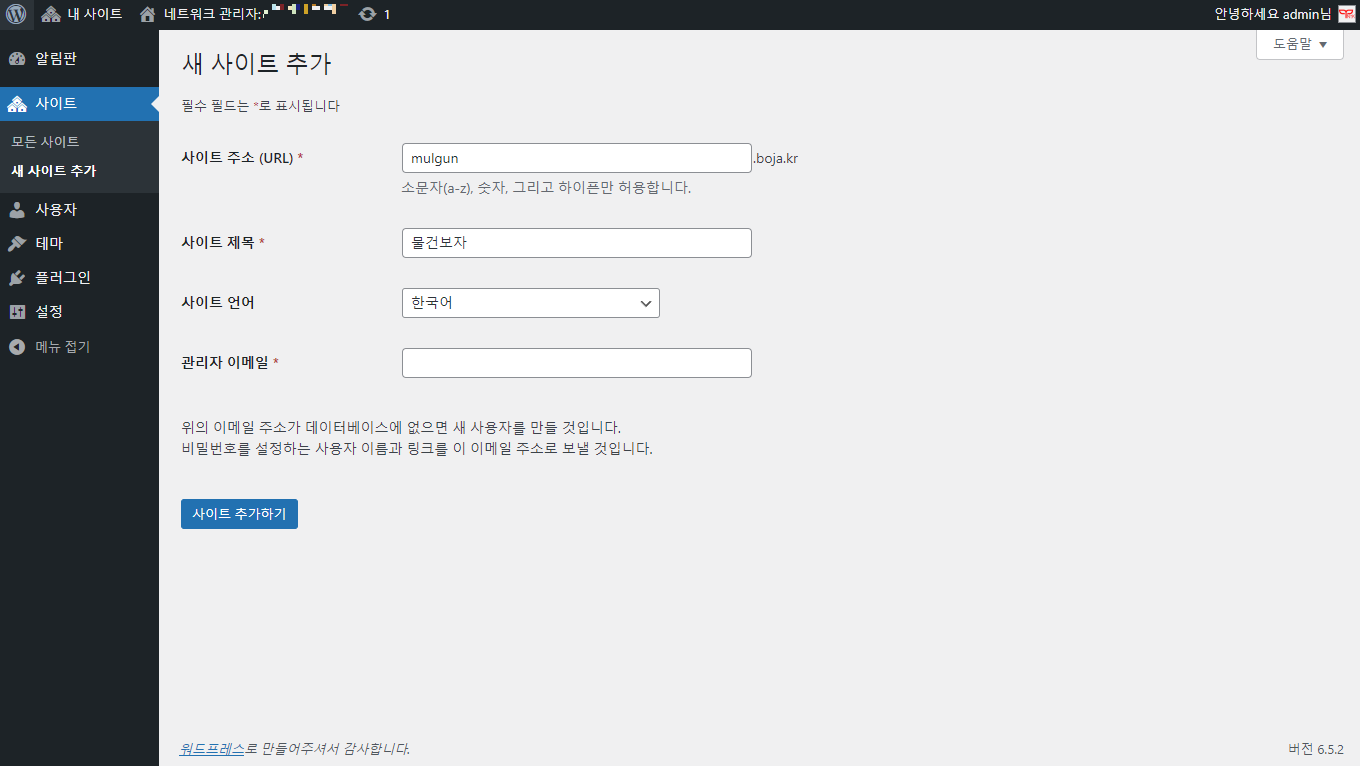Click the 알림판 dashboard icon
Screen dimensions: 1360x766
[x=17, y=59]
